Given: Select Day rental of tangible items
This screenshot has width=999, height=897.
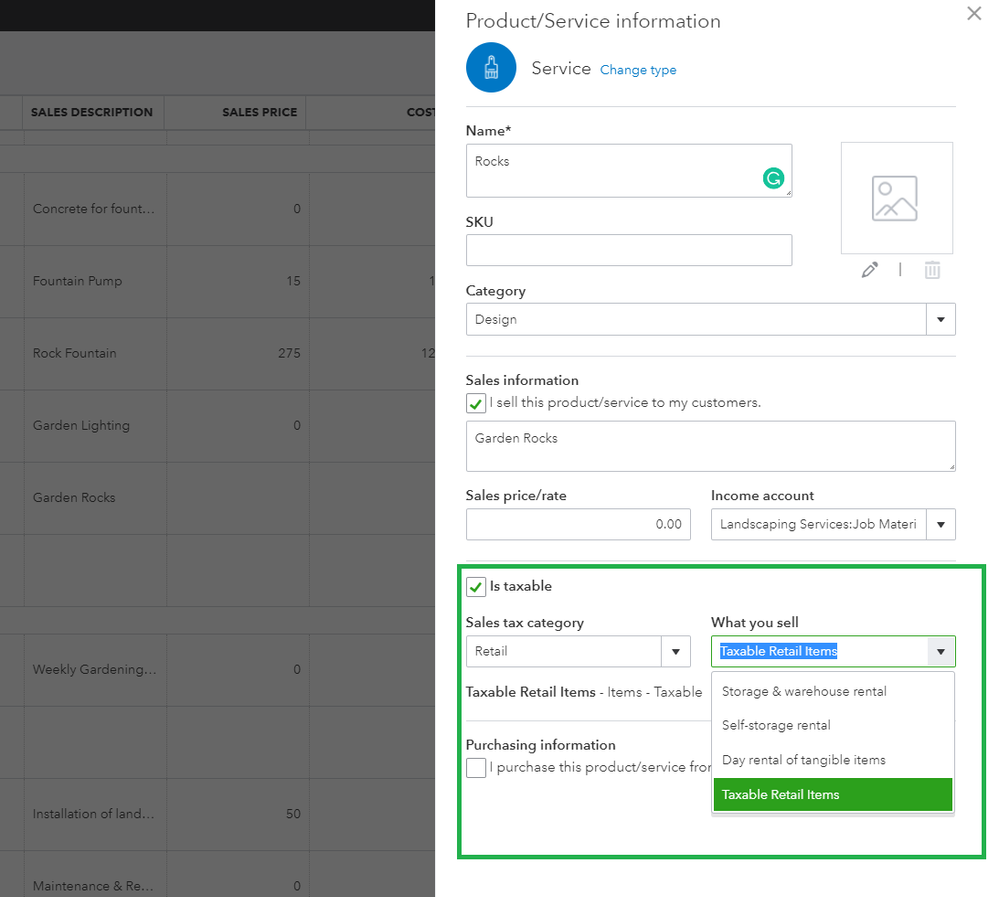Looking at the screenshot, I should pos(803,760).
